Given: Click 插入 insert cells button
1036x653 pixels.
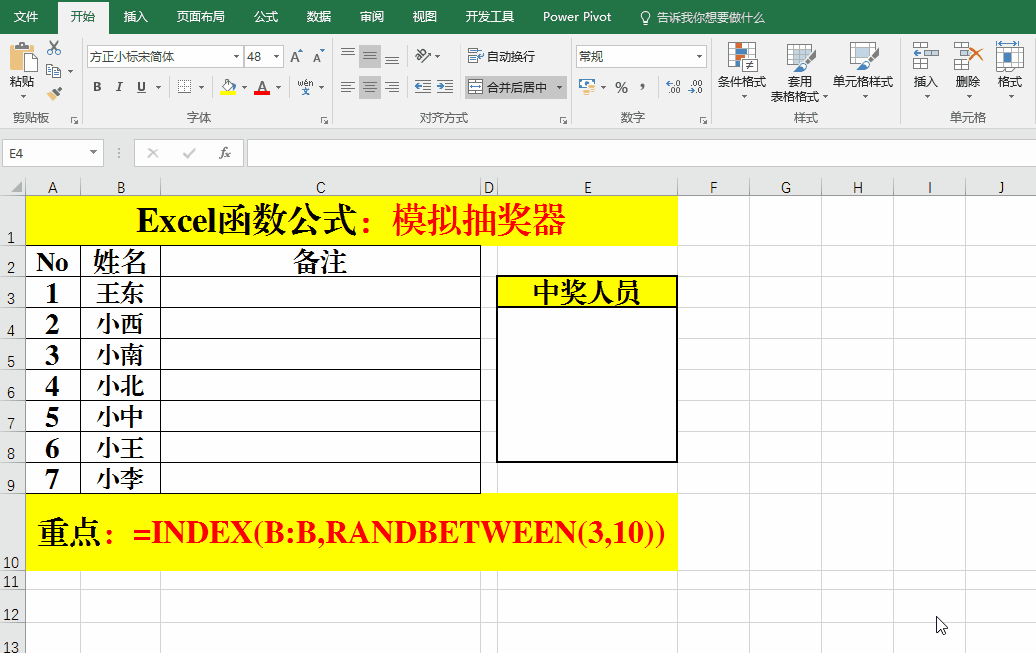Looking at the screenshot, I should [x=926, y=71].
